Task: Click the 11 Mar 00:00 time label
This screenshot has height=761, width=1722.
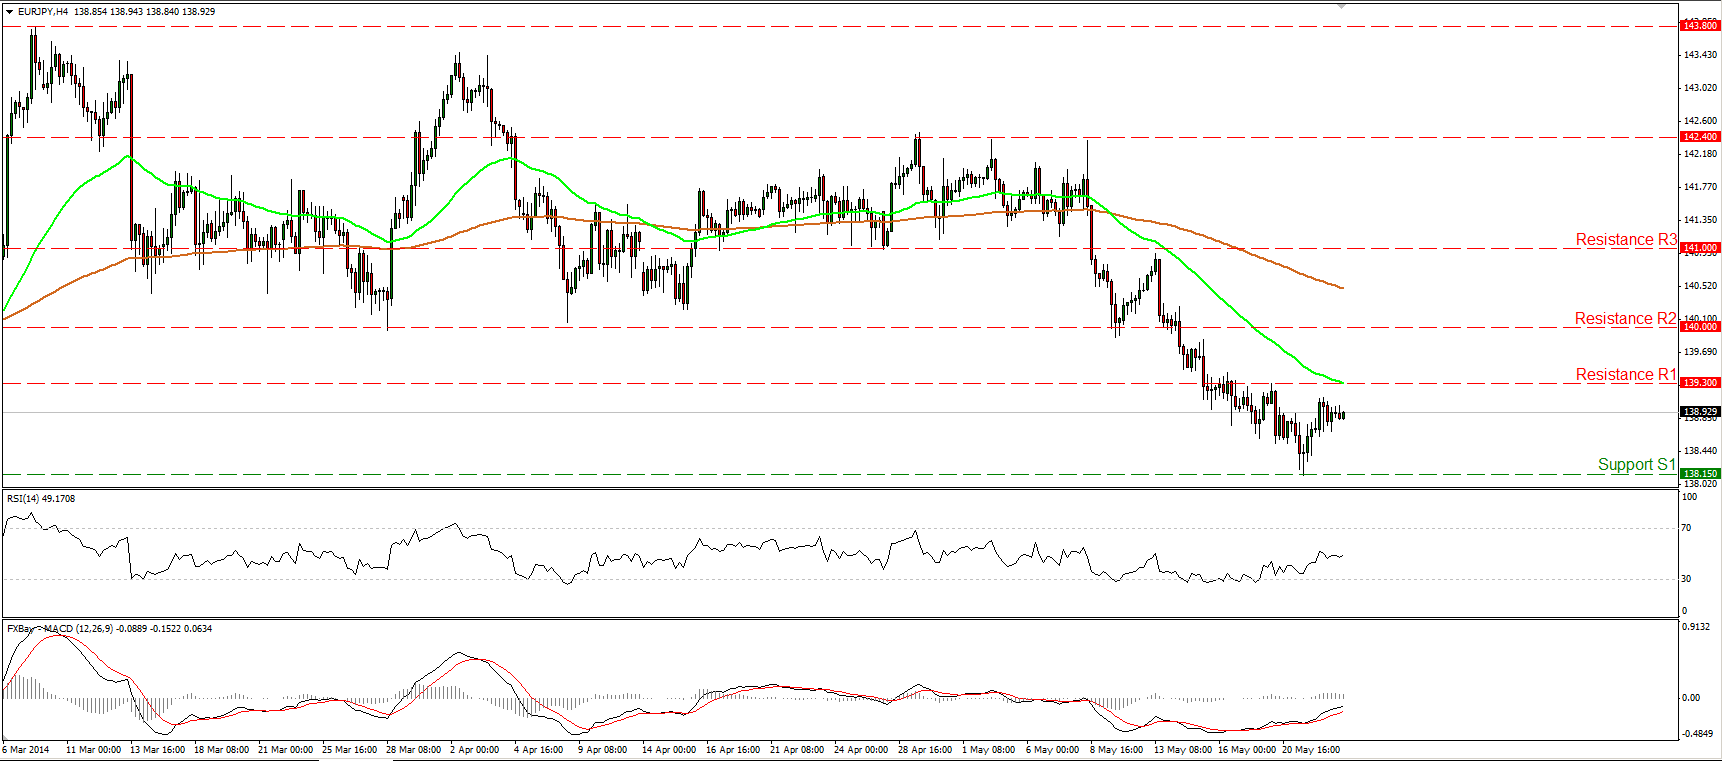Action: (x=94, y=749)
